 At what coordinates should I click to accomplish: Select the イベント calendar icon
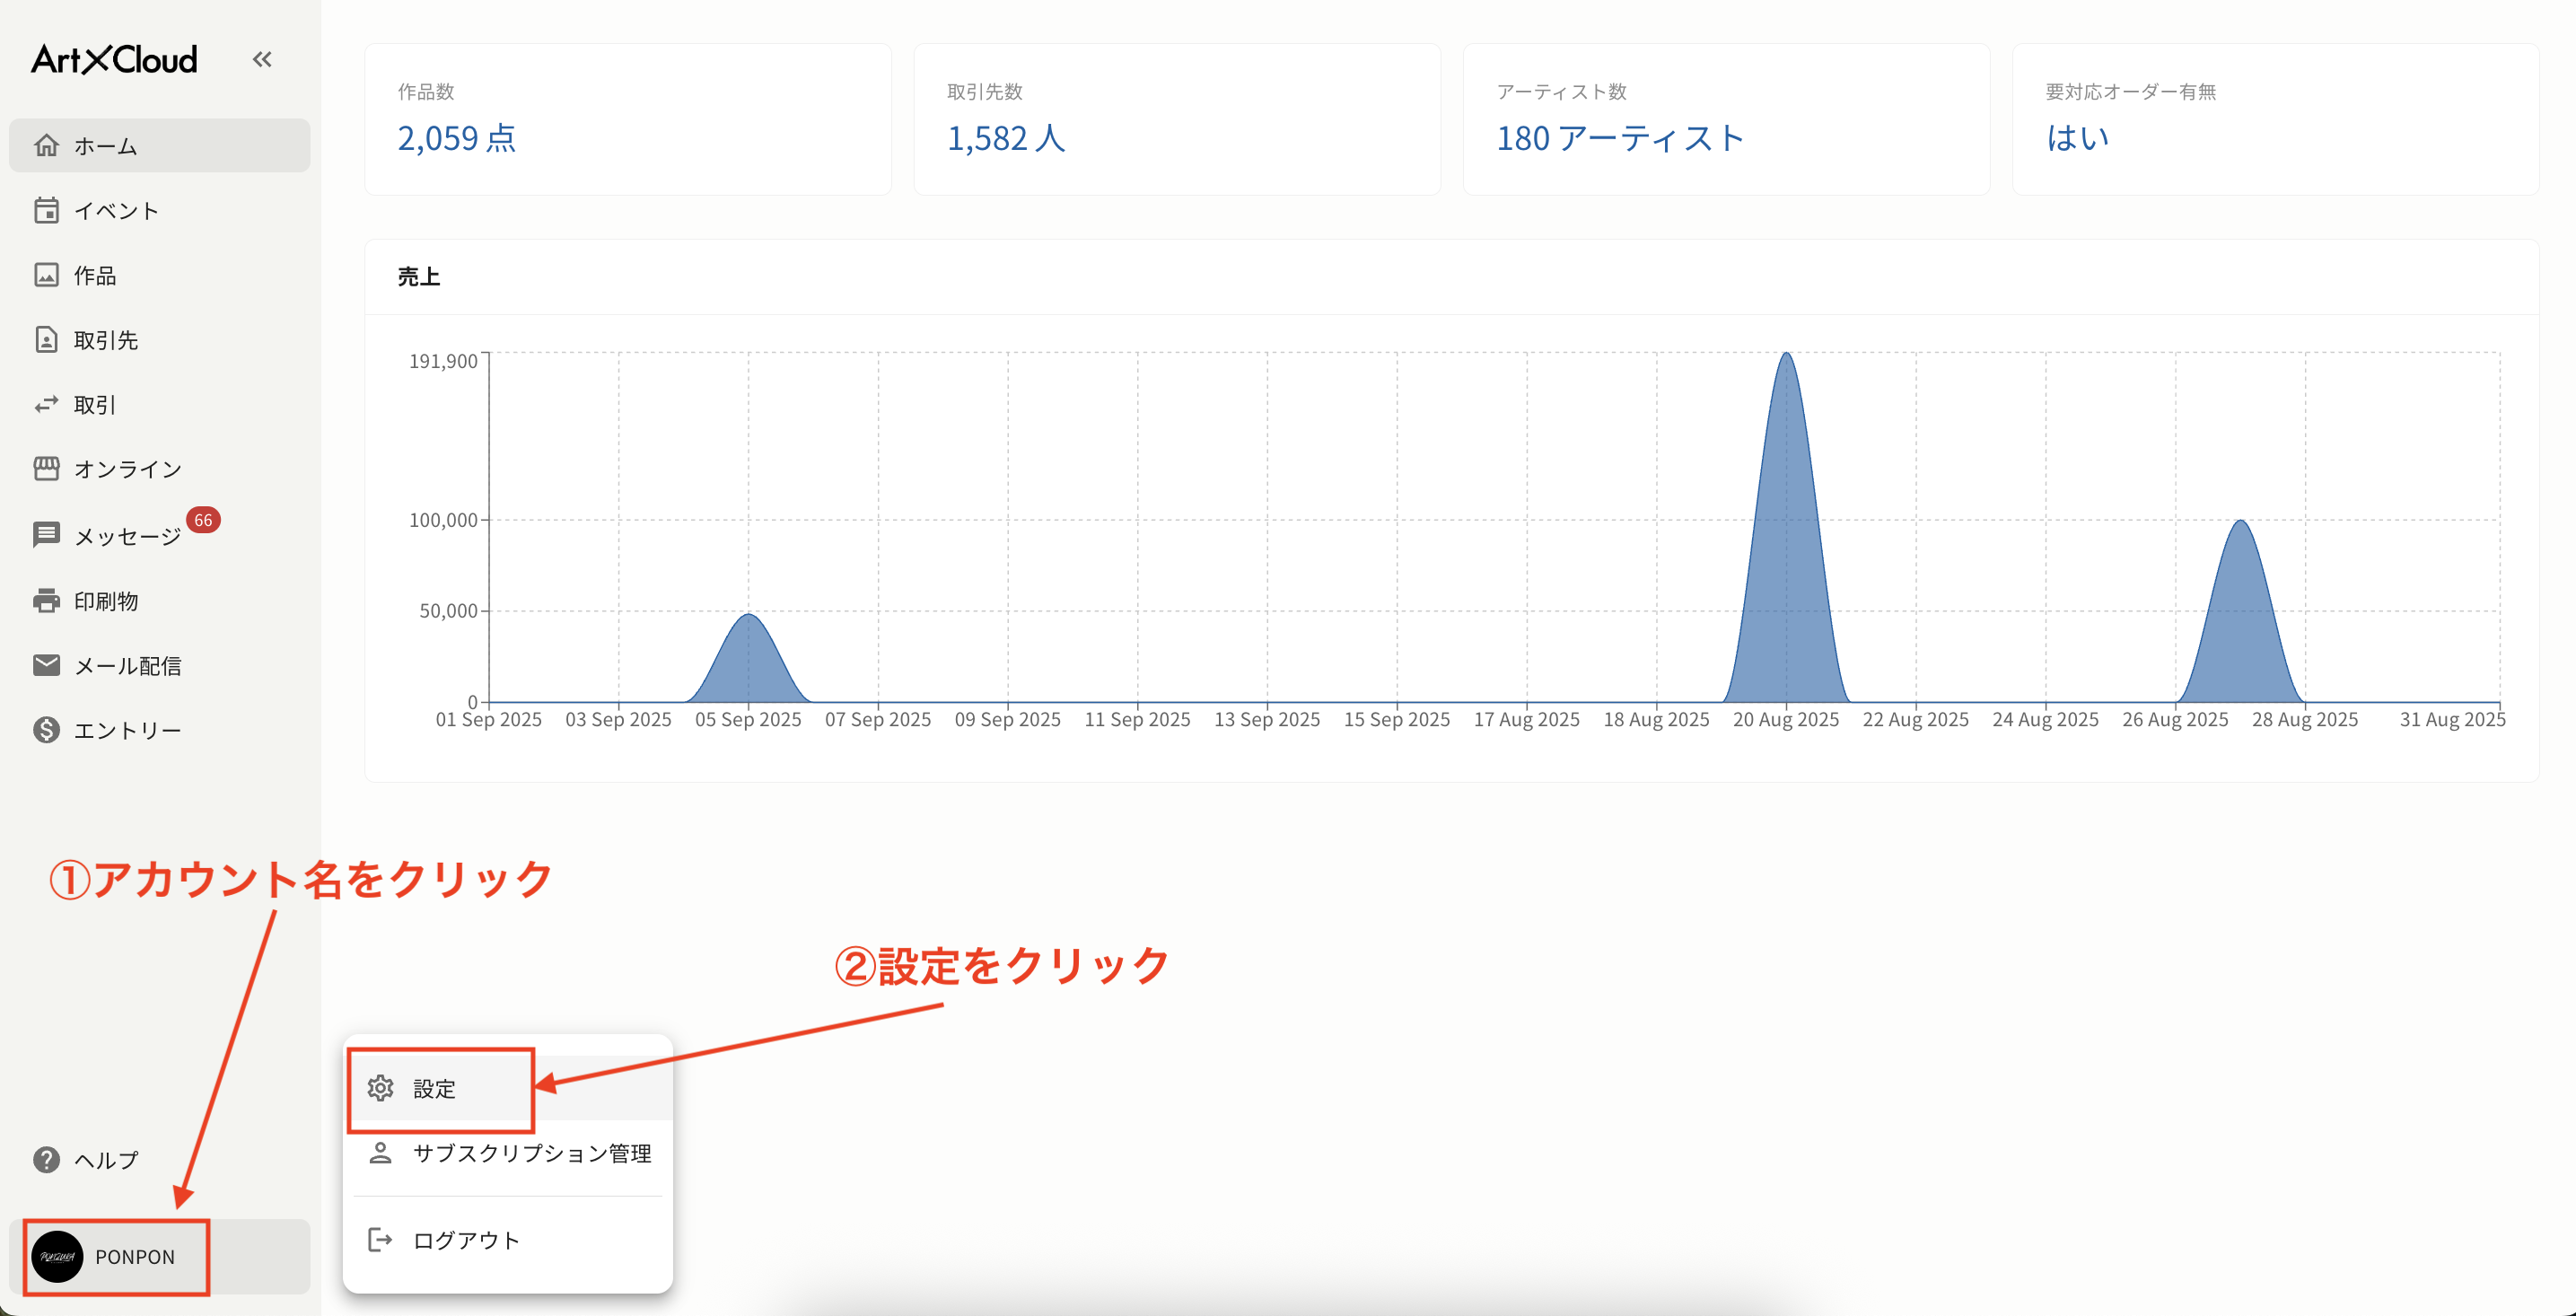coord(47,210)
